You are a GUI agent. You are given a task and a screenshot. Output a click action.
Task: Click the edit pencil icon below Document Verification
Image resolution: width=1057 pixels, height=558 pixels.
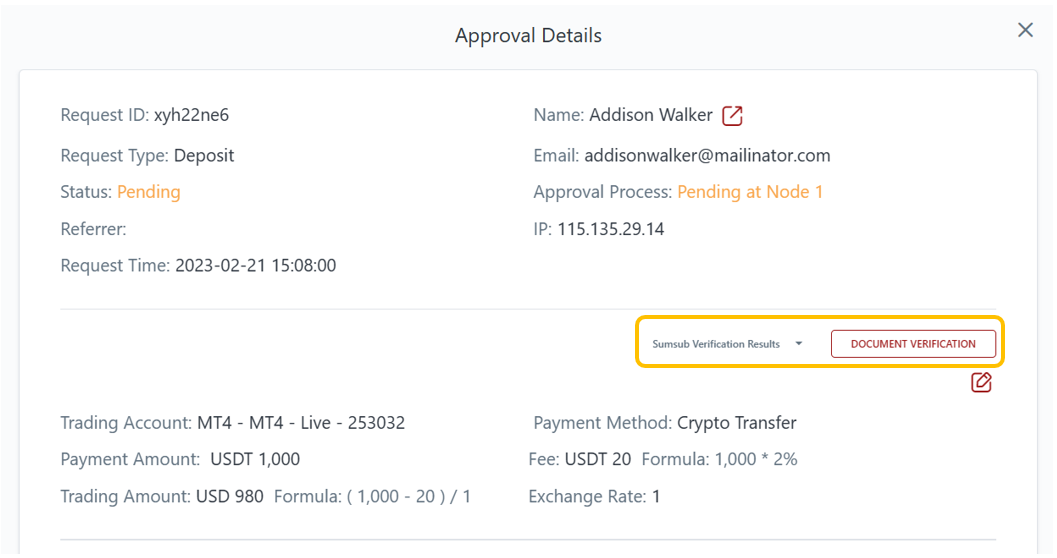pos(981,382)
